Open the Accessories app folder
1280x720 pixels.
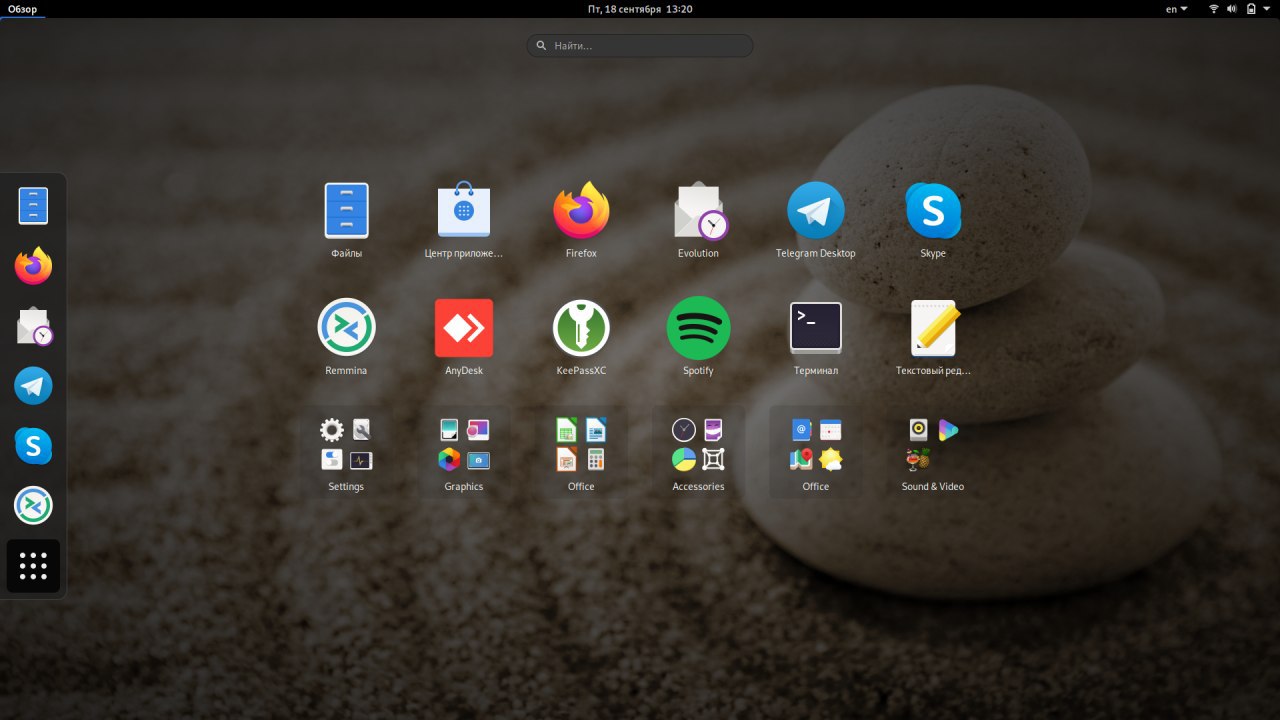[699, 452]
